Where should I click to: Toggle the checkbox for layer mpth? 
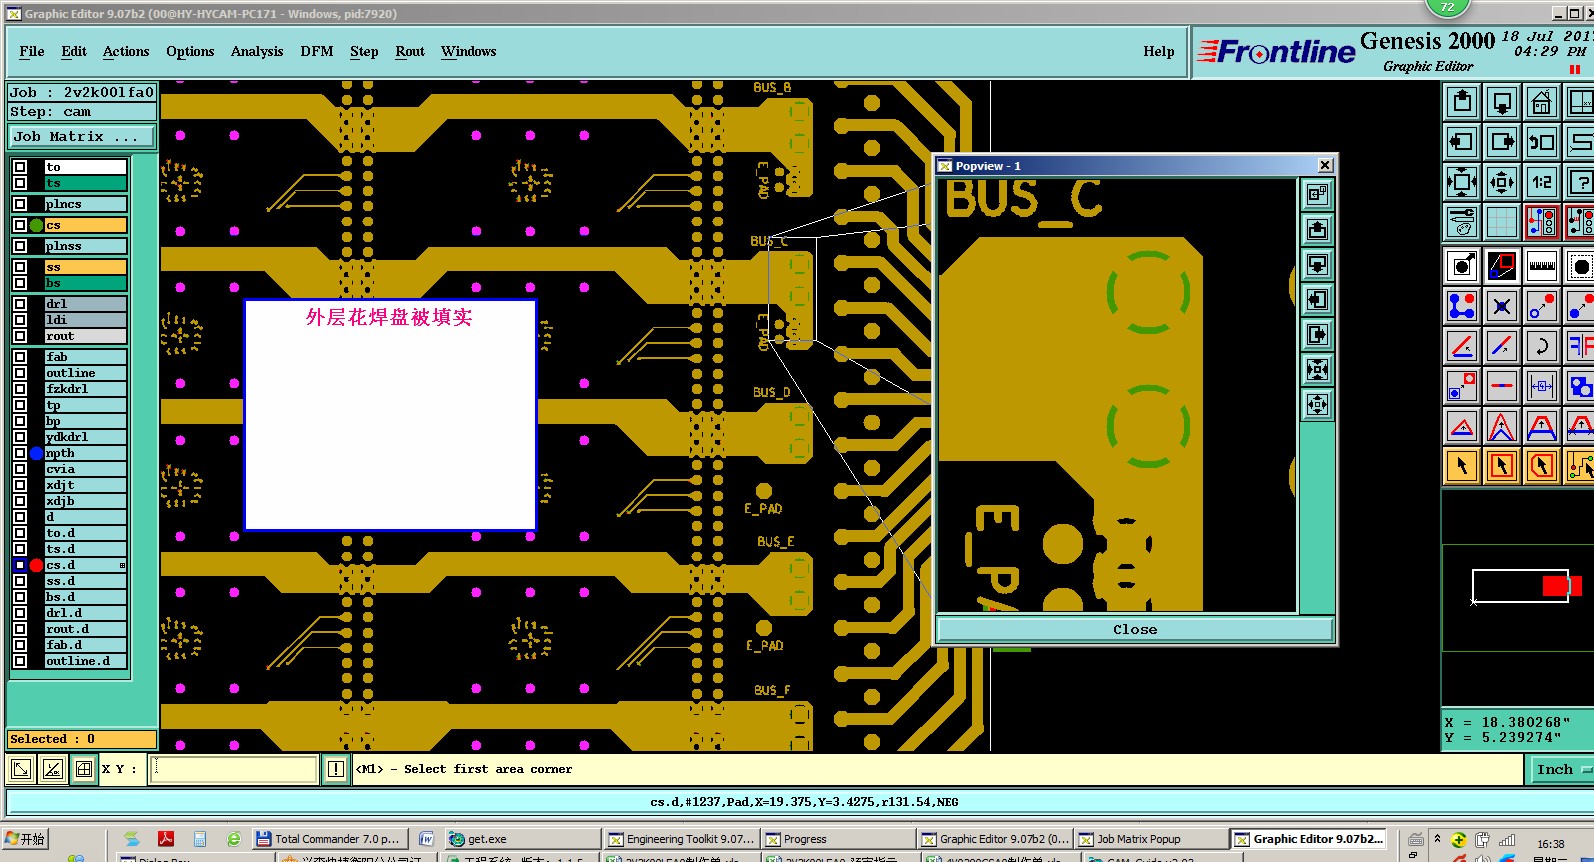click(x=20, y=453)
